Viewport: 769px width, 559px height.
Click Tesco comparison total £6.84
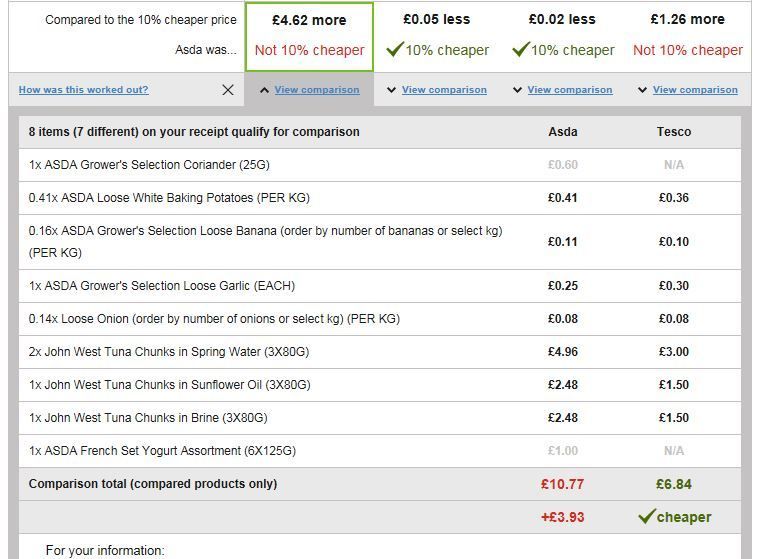[674, 484]
